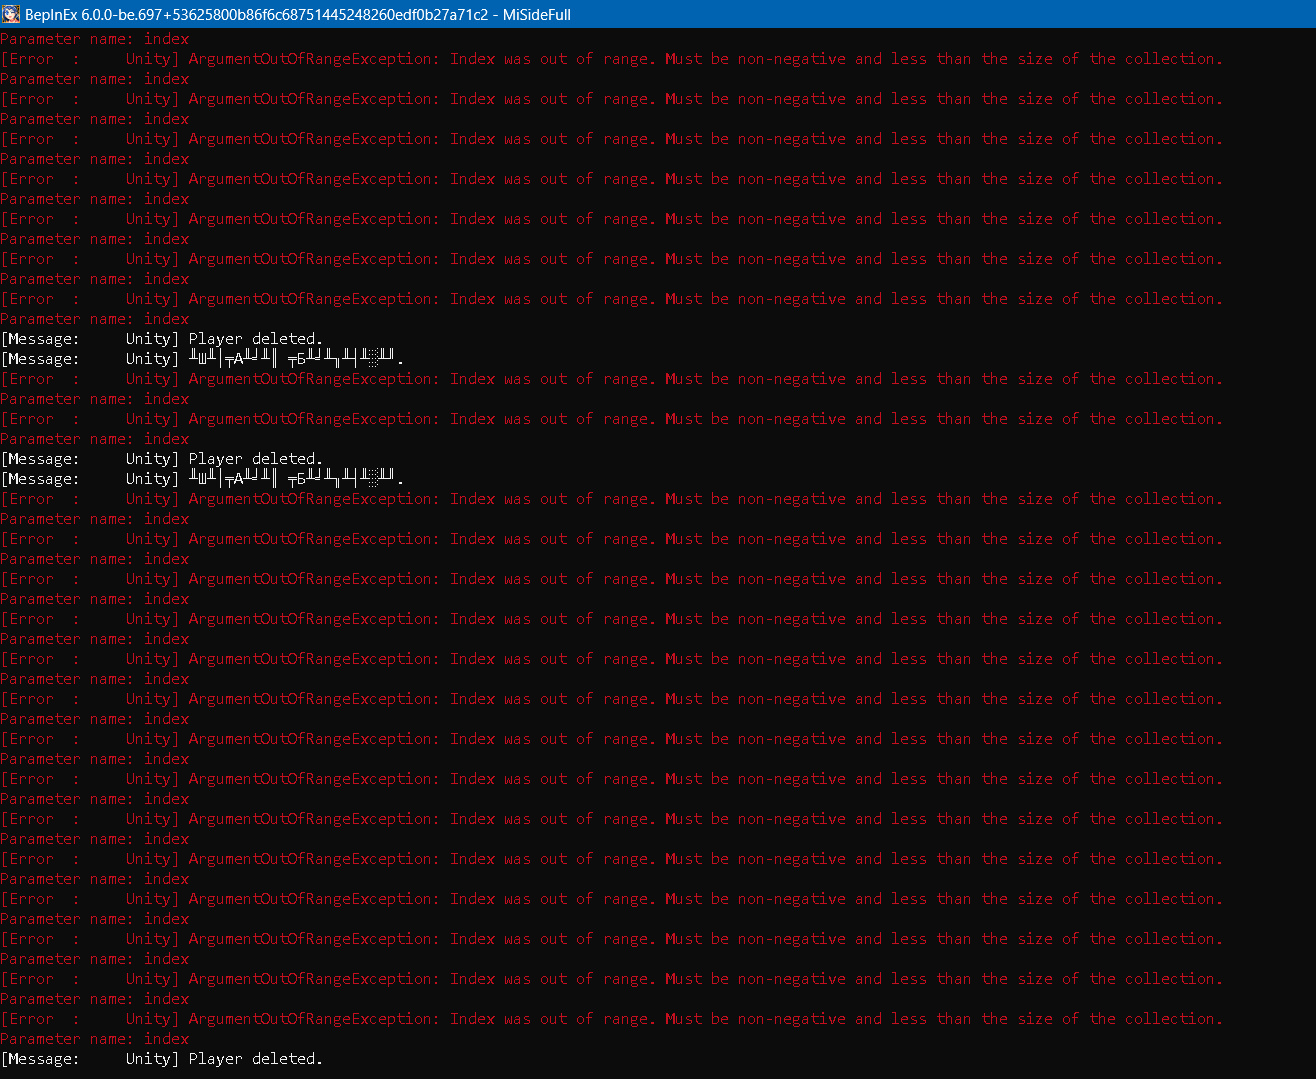Click the BepInEx app icon in title bar

[11, 14]
